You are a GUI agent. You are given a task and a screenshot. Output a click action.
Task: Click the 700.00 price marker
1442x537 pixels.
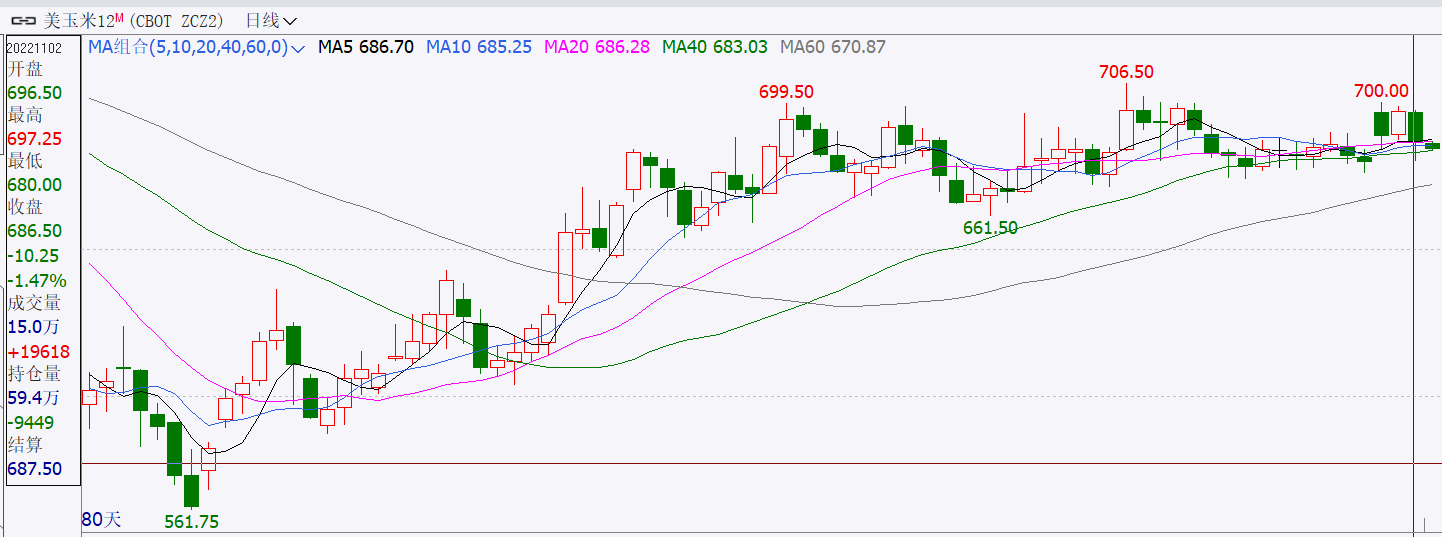[1381, 91]
